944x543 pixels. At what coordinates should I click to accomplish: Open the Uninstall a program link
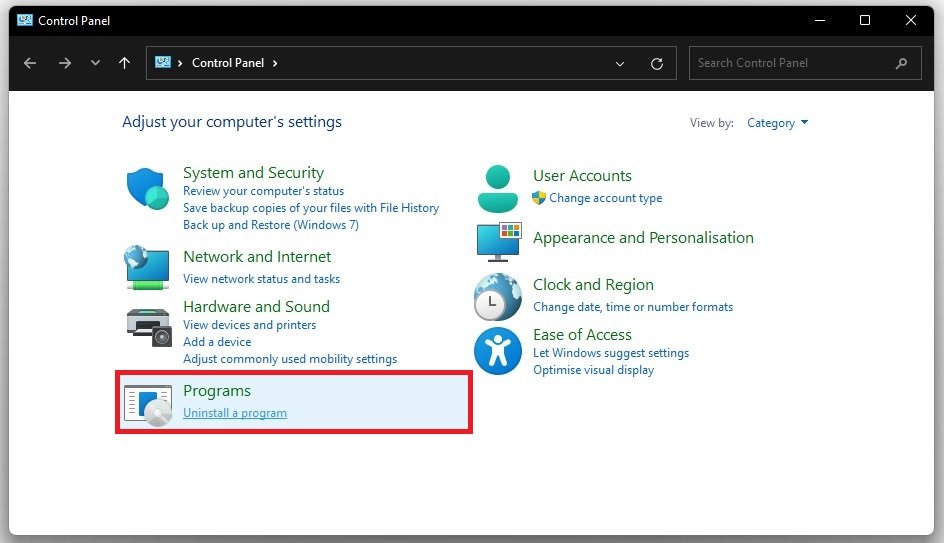[x=235, y=413]
